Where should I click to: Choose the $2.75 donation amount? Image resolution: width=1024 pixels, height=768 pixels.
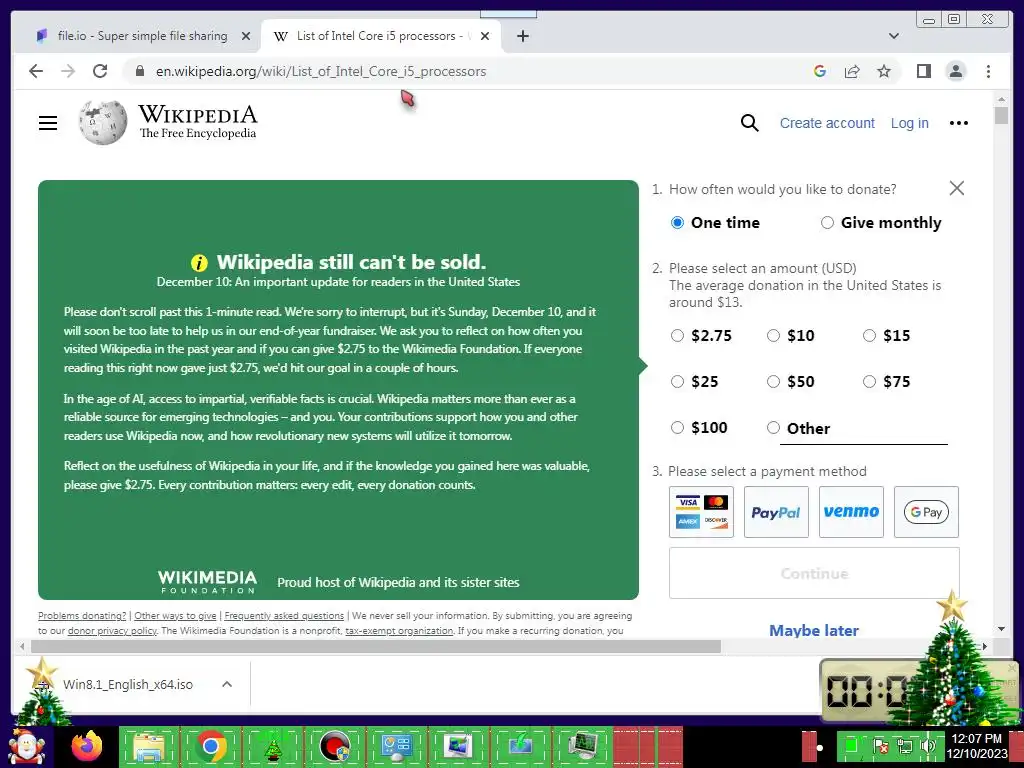click(x=677, y=336)
